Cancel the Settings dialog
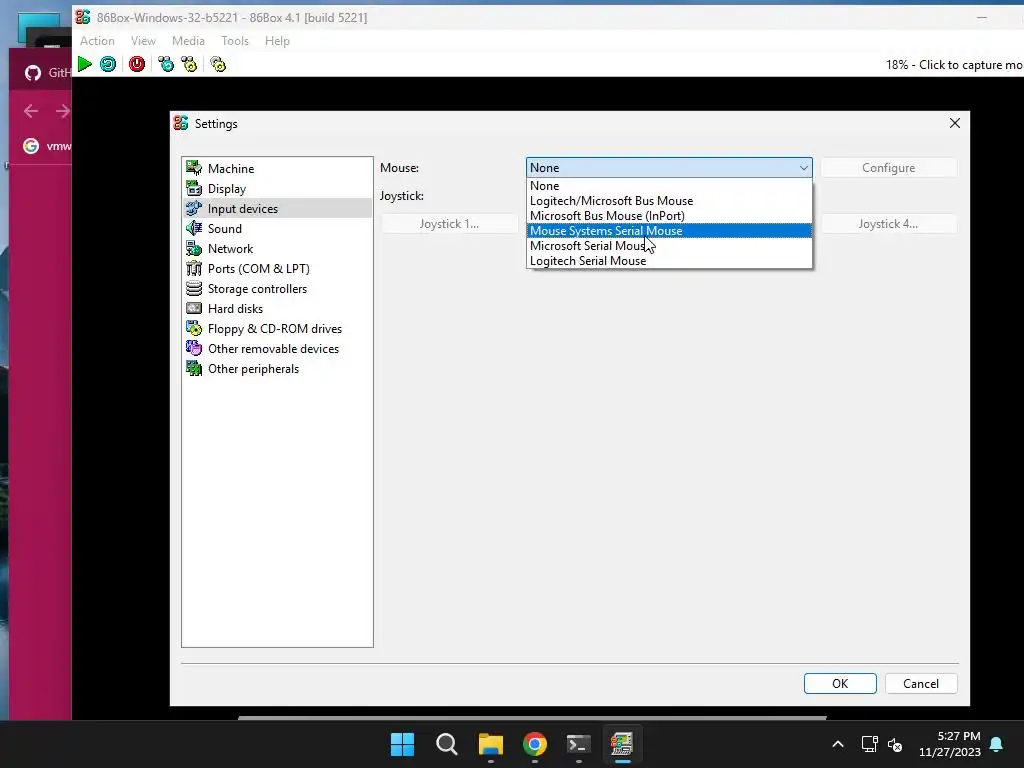Viewport: 1024px width, 768px height. pos(921,683)
